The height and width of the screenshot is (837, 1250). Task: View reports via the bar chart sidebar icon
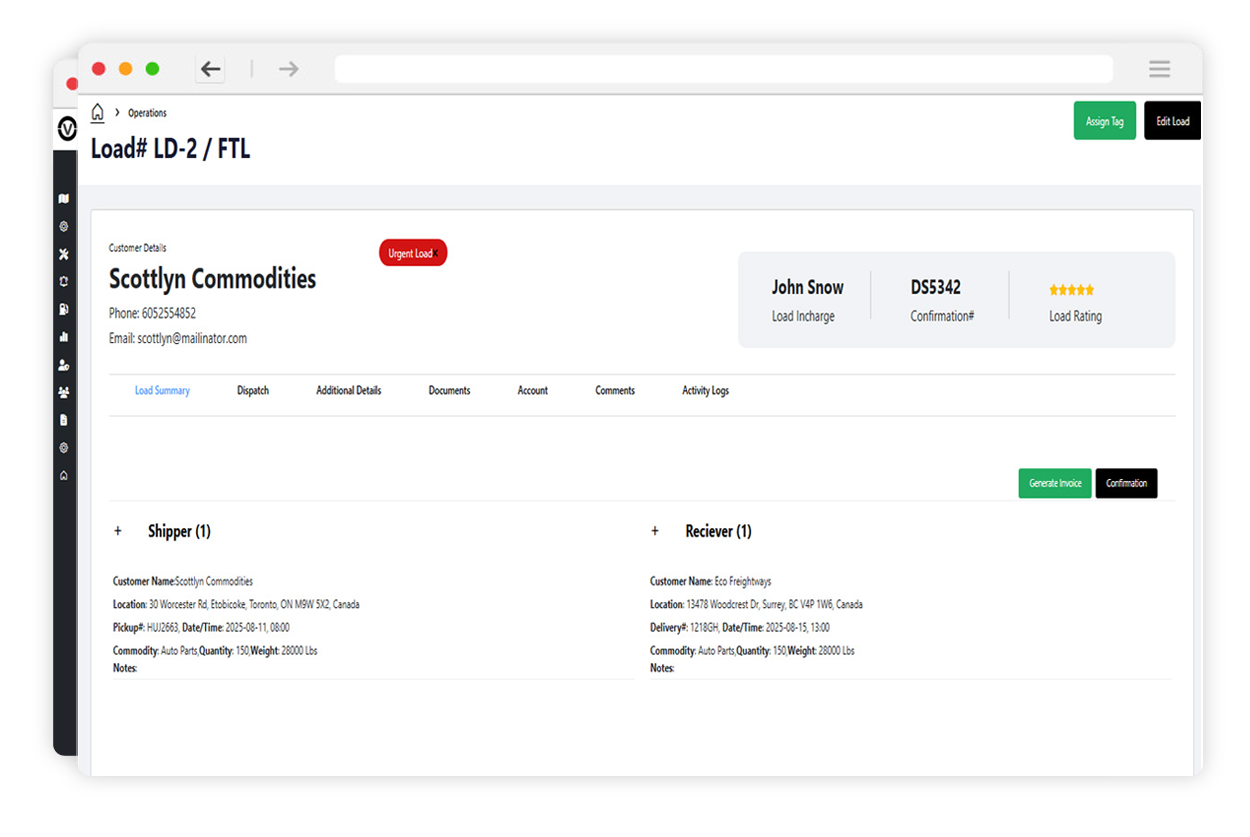(x=64, y=337)
